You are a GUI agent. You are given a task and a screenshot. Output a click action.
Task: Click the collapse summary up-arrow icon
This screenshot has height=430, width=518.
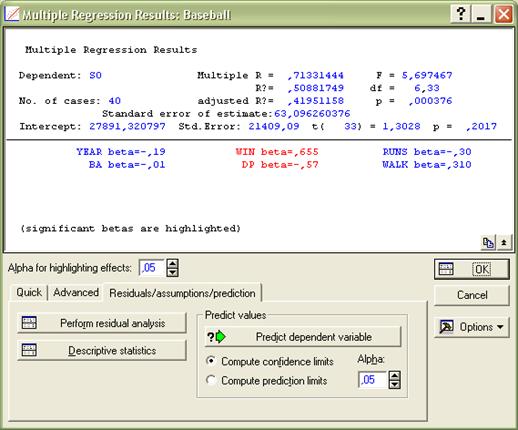[x=504, y=243]
